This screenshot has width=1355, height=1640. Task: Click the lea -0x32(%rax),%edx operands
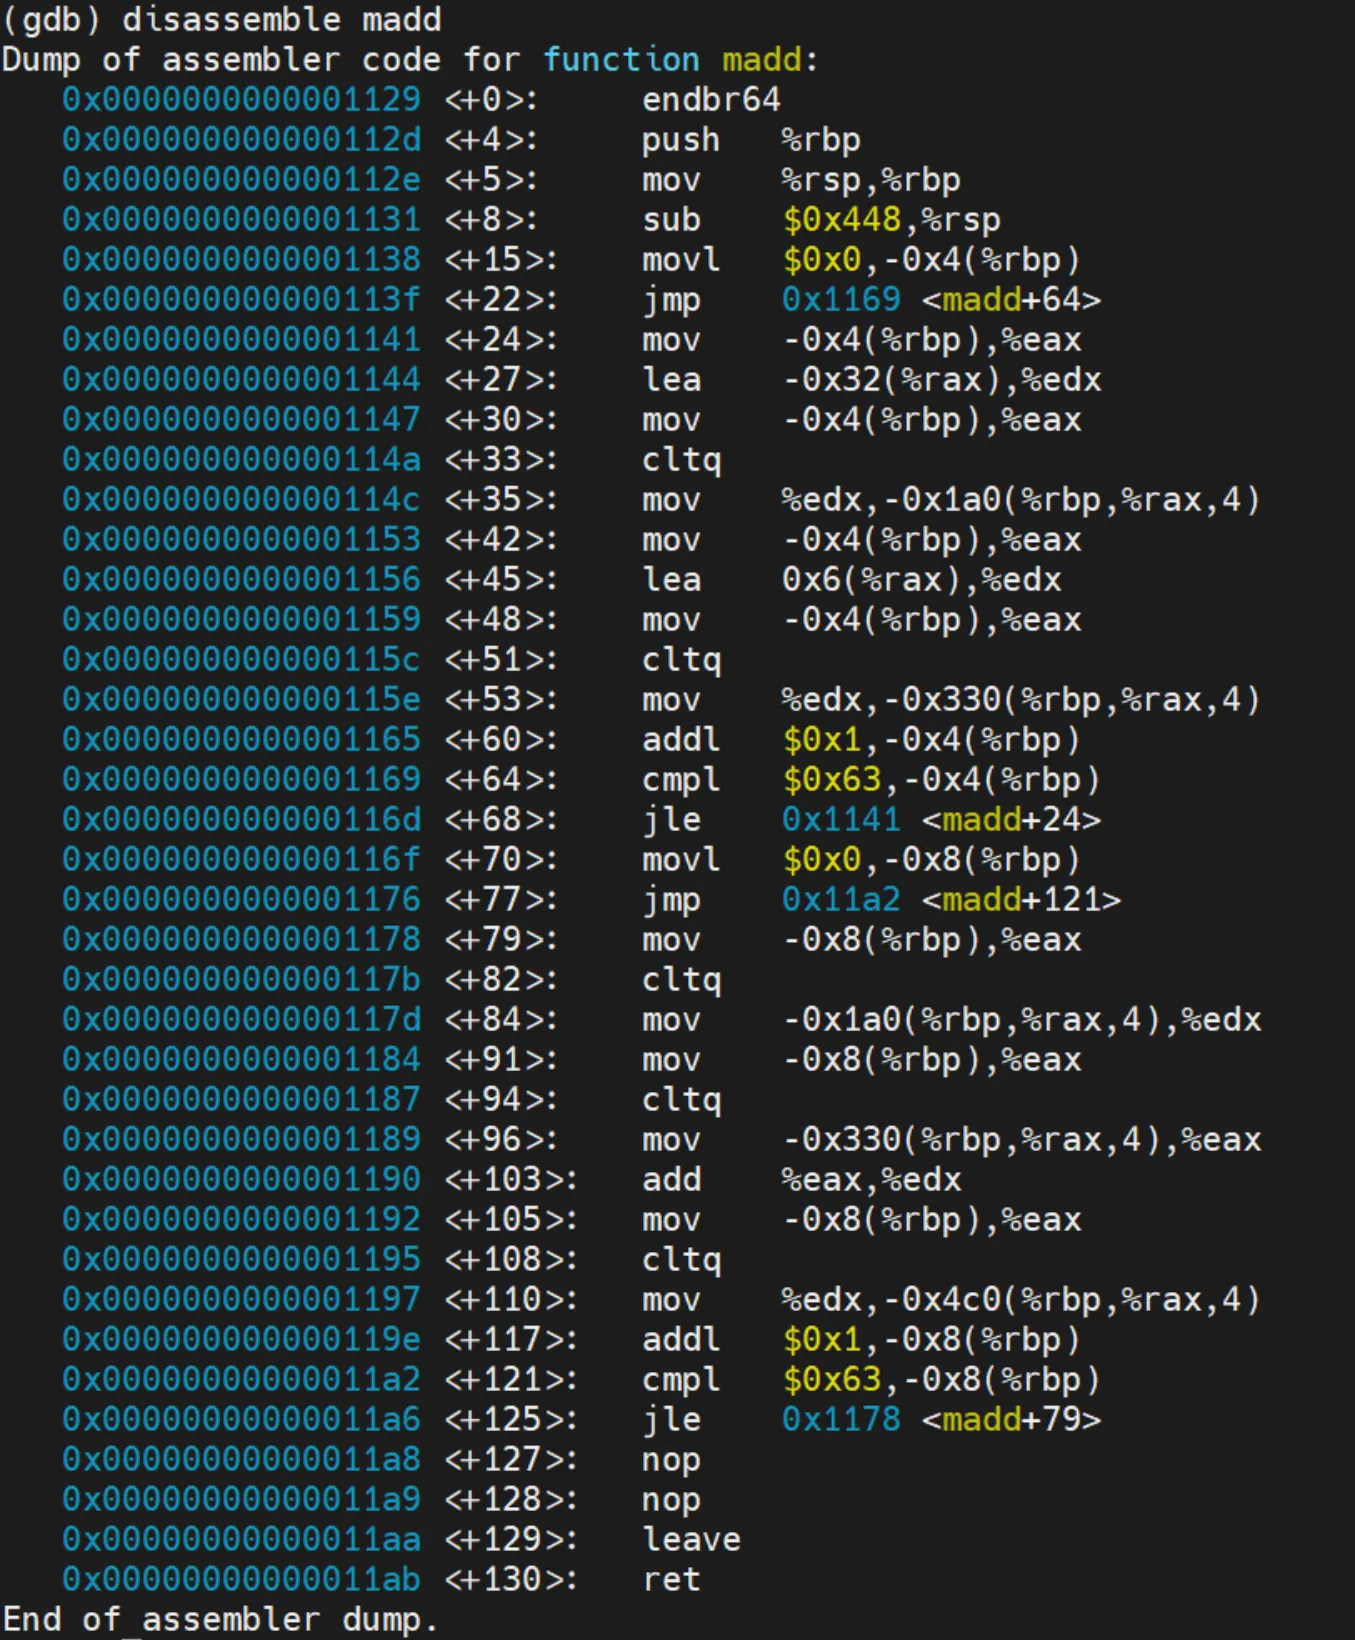point(940,379)
